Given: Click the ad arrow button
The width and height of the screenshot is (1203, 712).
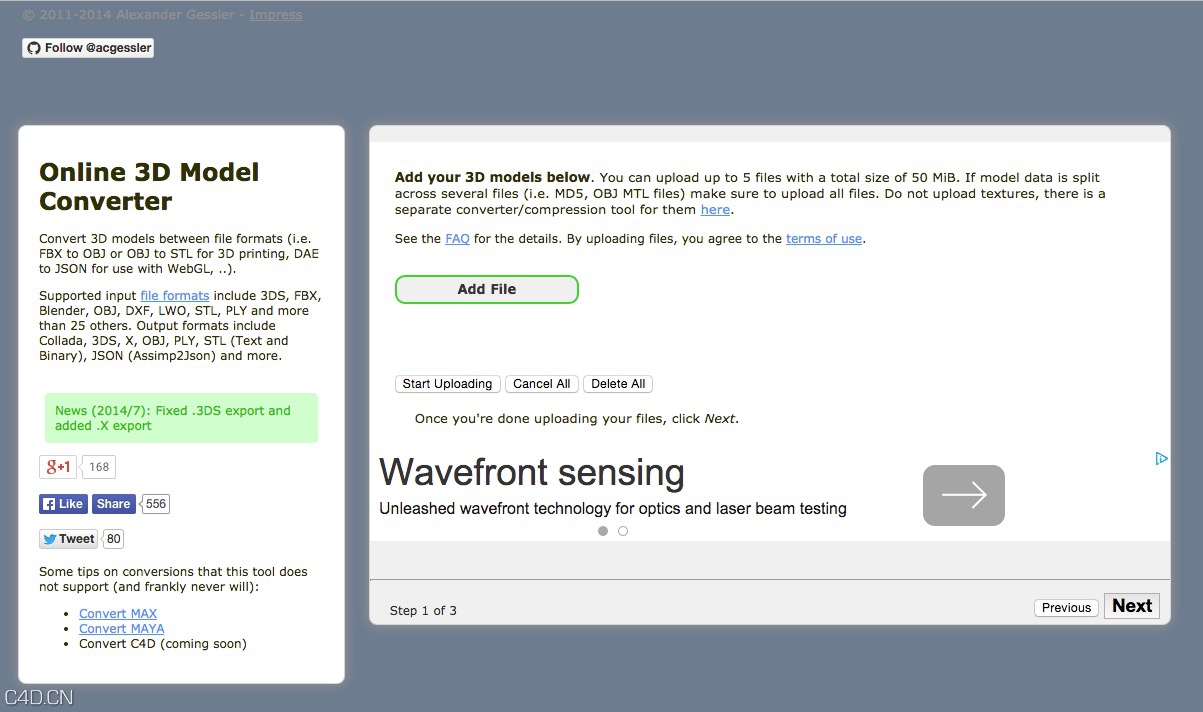Looking at the screenshot, I should coord(963,495).
